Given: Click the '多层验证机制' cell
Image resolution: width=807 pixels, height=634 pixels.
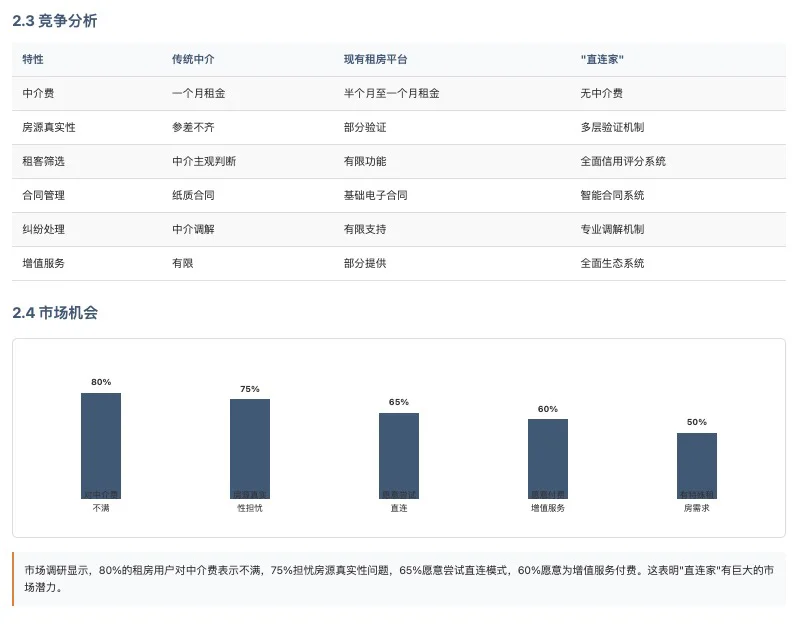Looking at the screenshot, I should (612, 127).
